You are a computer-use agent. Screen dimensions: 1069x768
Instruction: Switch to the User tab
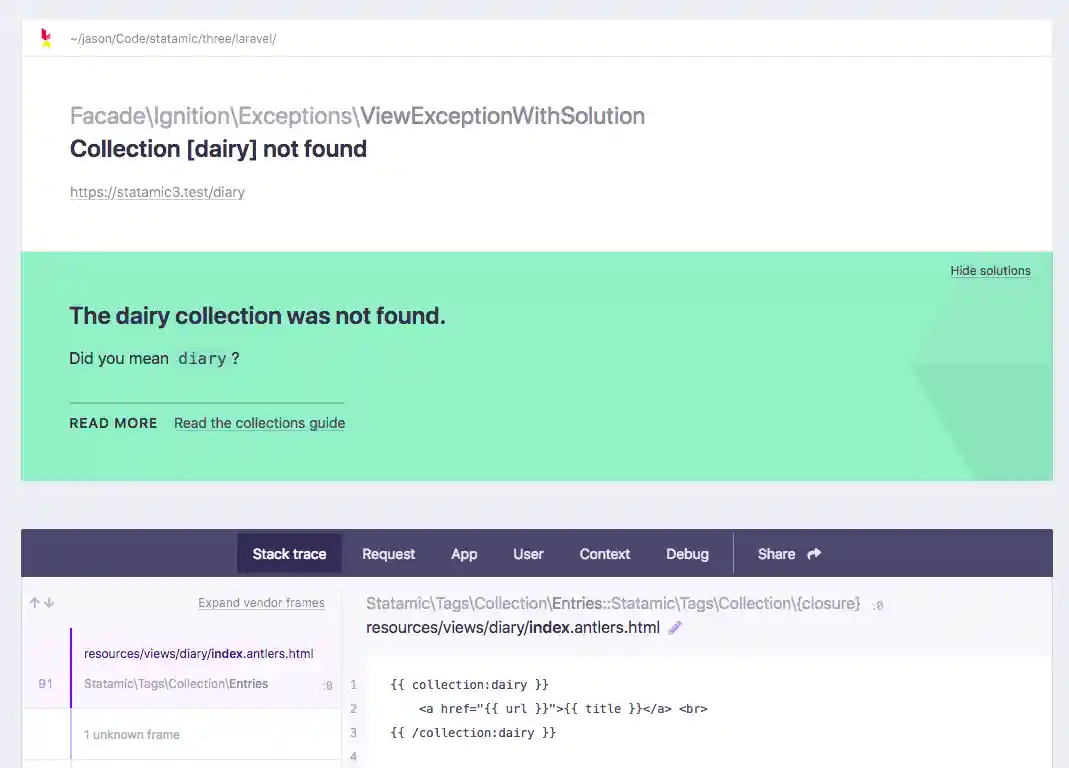click(x=528, y=553)
